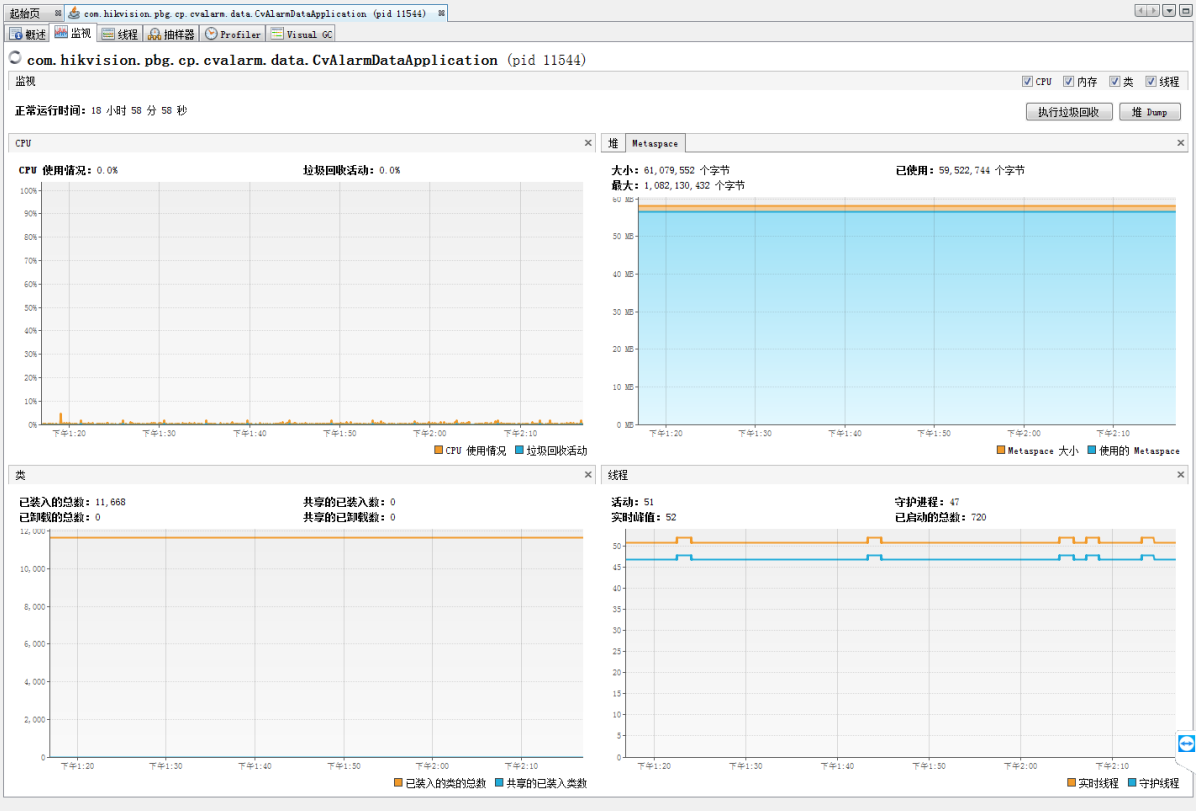Viewport: 1196px width, 811px height.
Task: Uncheck the CPU graph checkbox
Action: [1027, 82]
